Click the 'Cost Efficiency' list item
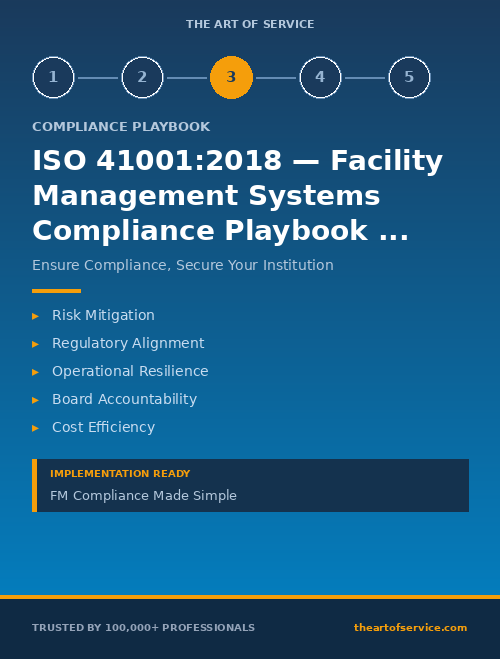The image size is (500, 659). (103, 427)
